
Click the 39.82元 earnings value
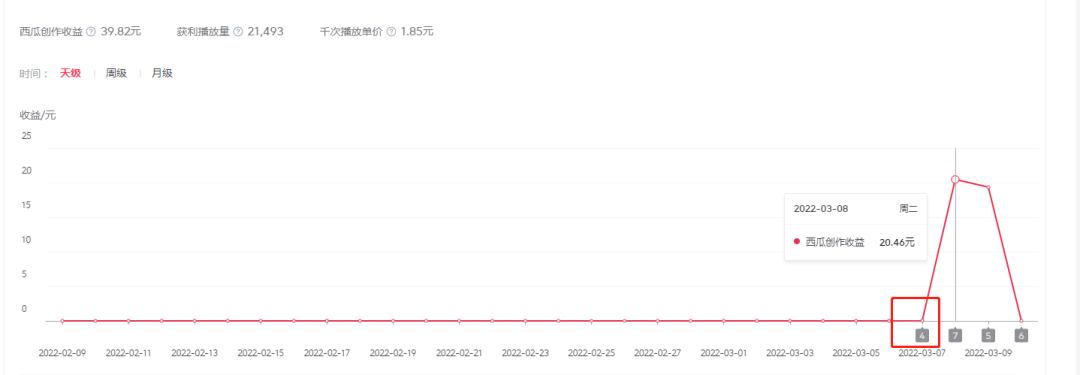tap(121, 32)
